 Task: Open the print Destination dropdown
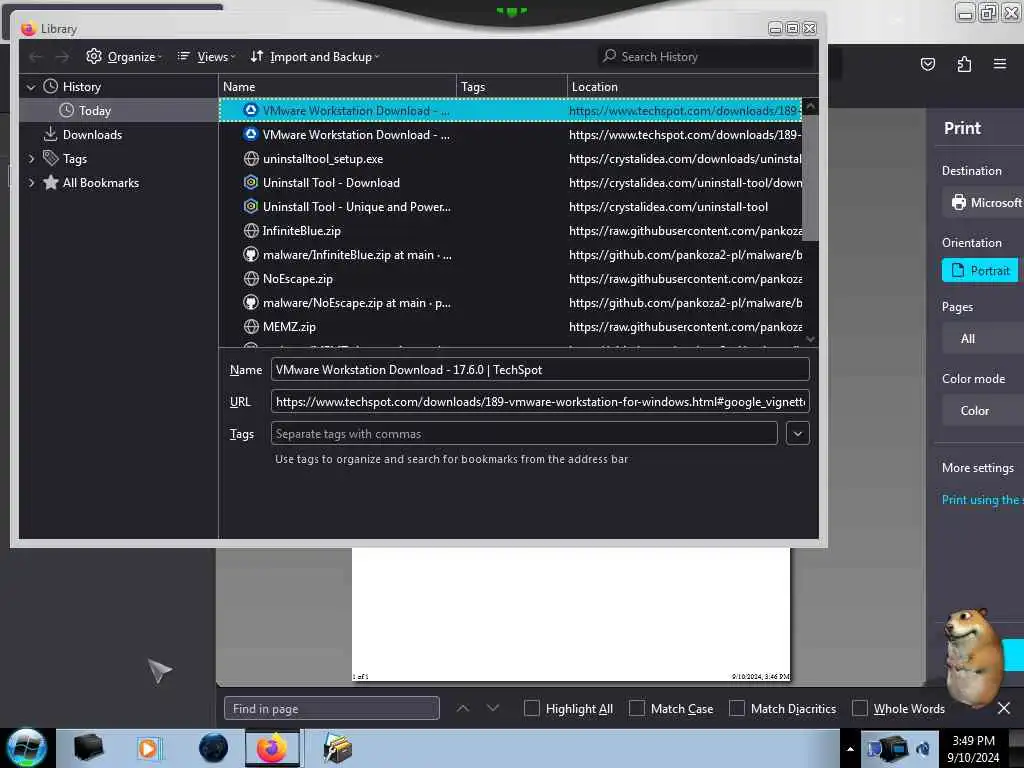(983, 202)
